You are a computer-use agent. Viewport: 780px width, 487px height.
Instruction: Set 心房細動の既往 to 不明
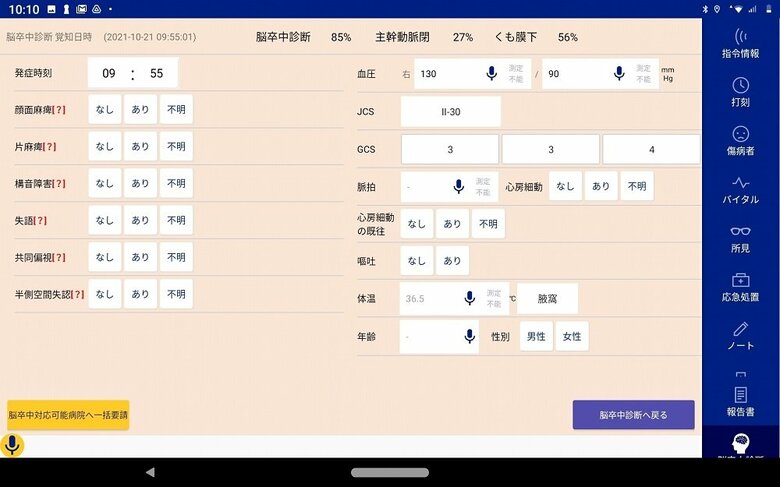pos(488,224)
